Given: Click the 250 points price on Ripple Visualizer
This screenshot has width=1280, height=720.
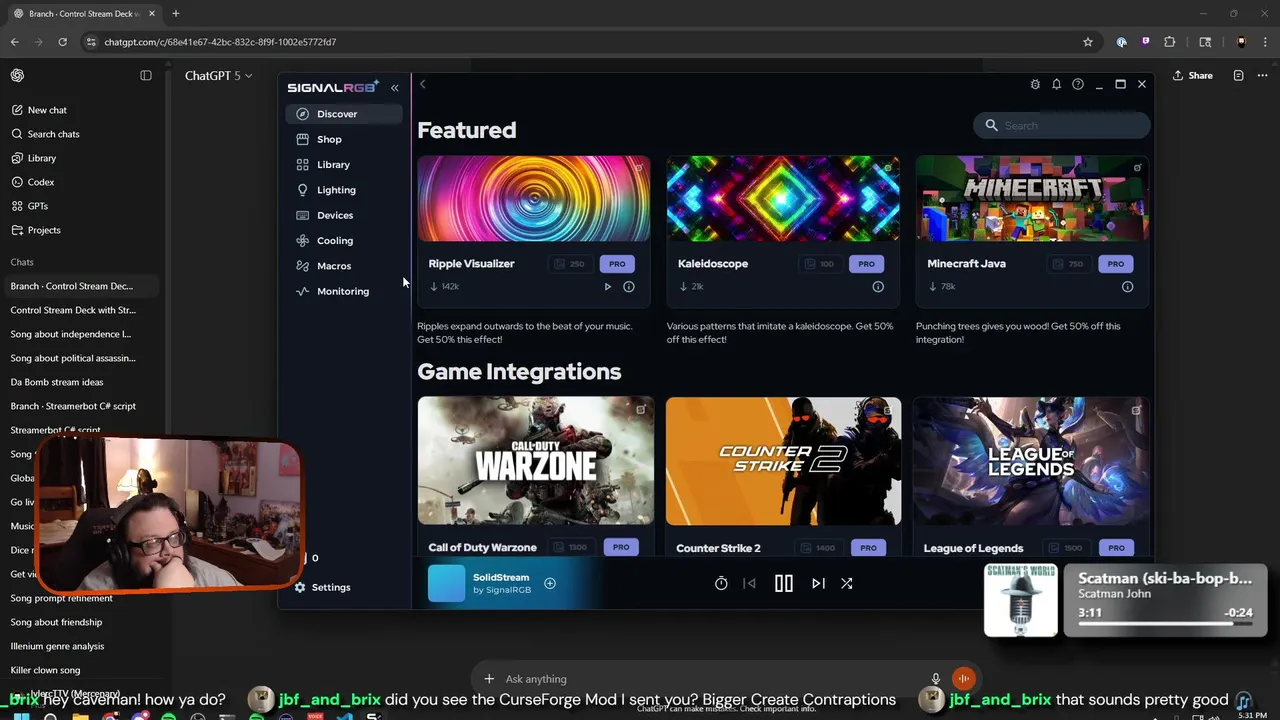Looking at the screenshot, I should click(570, 264).
